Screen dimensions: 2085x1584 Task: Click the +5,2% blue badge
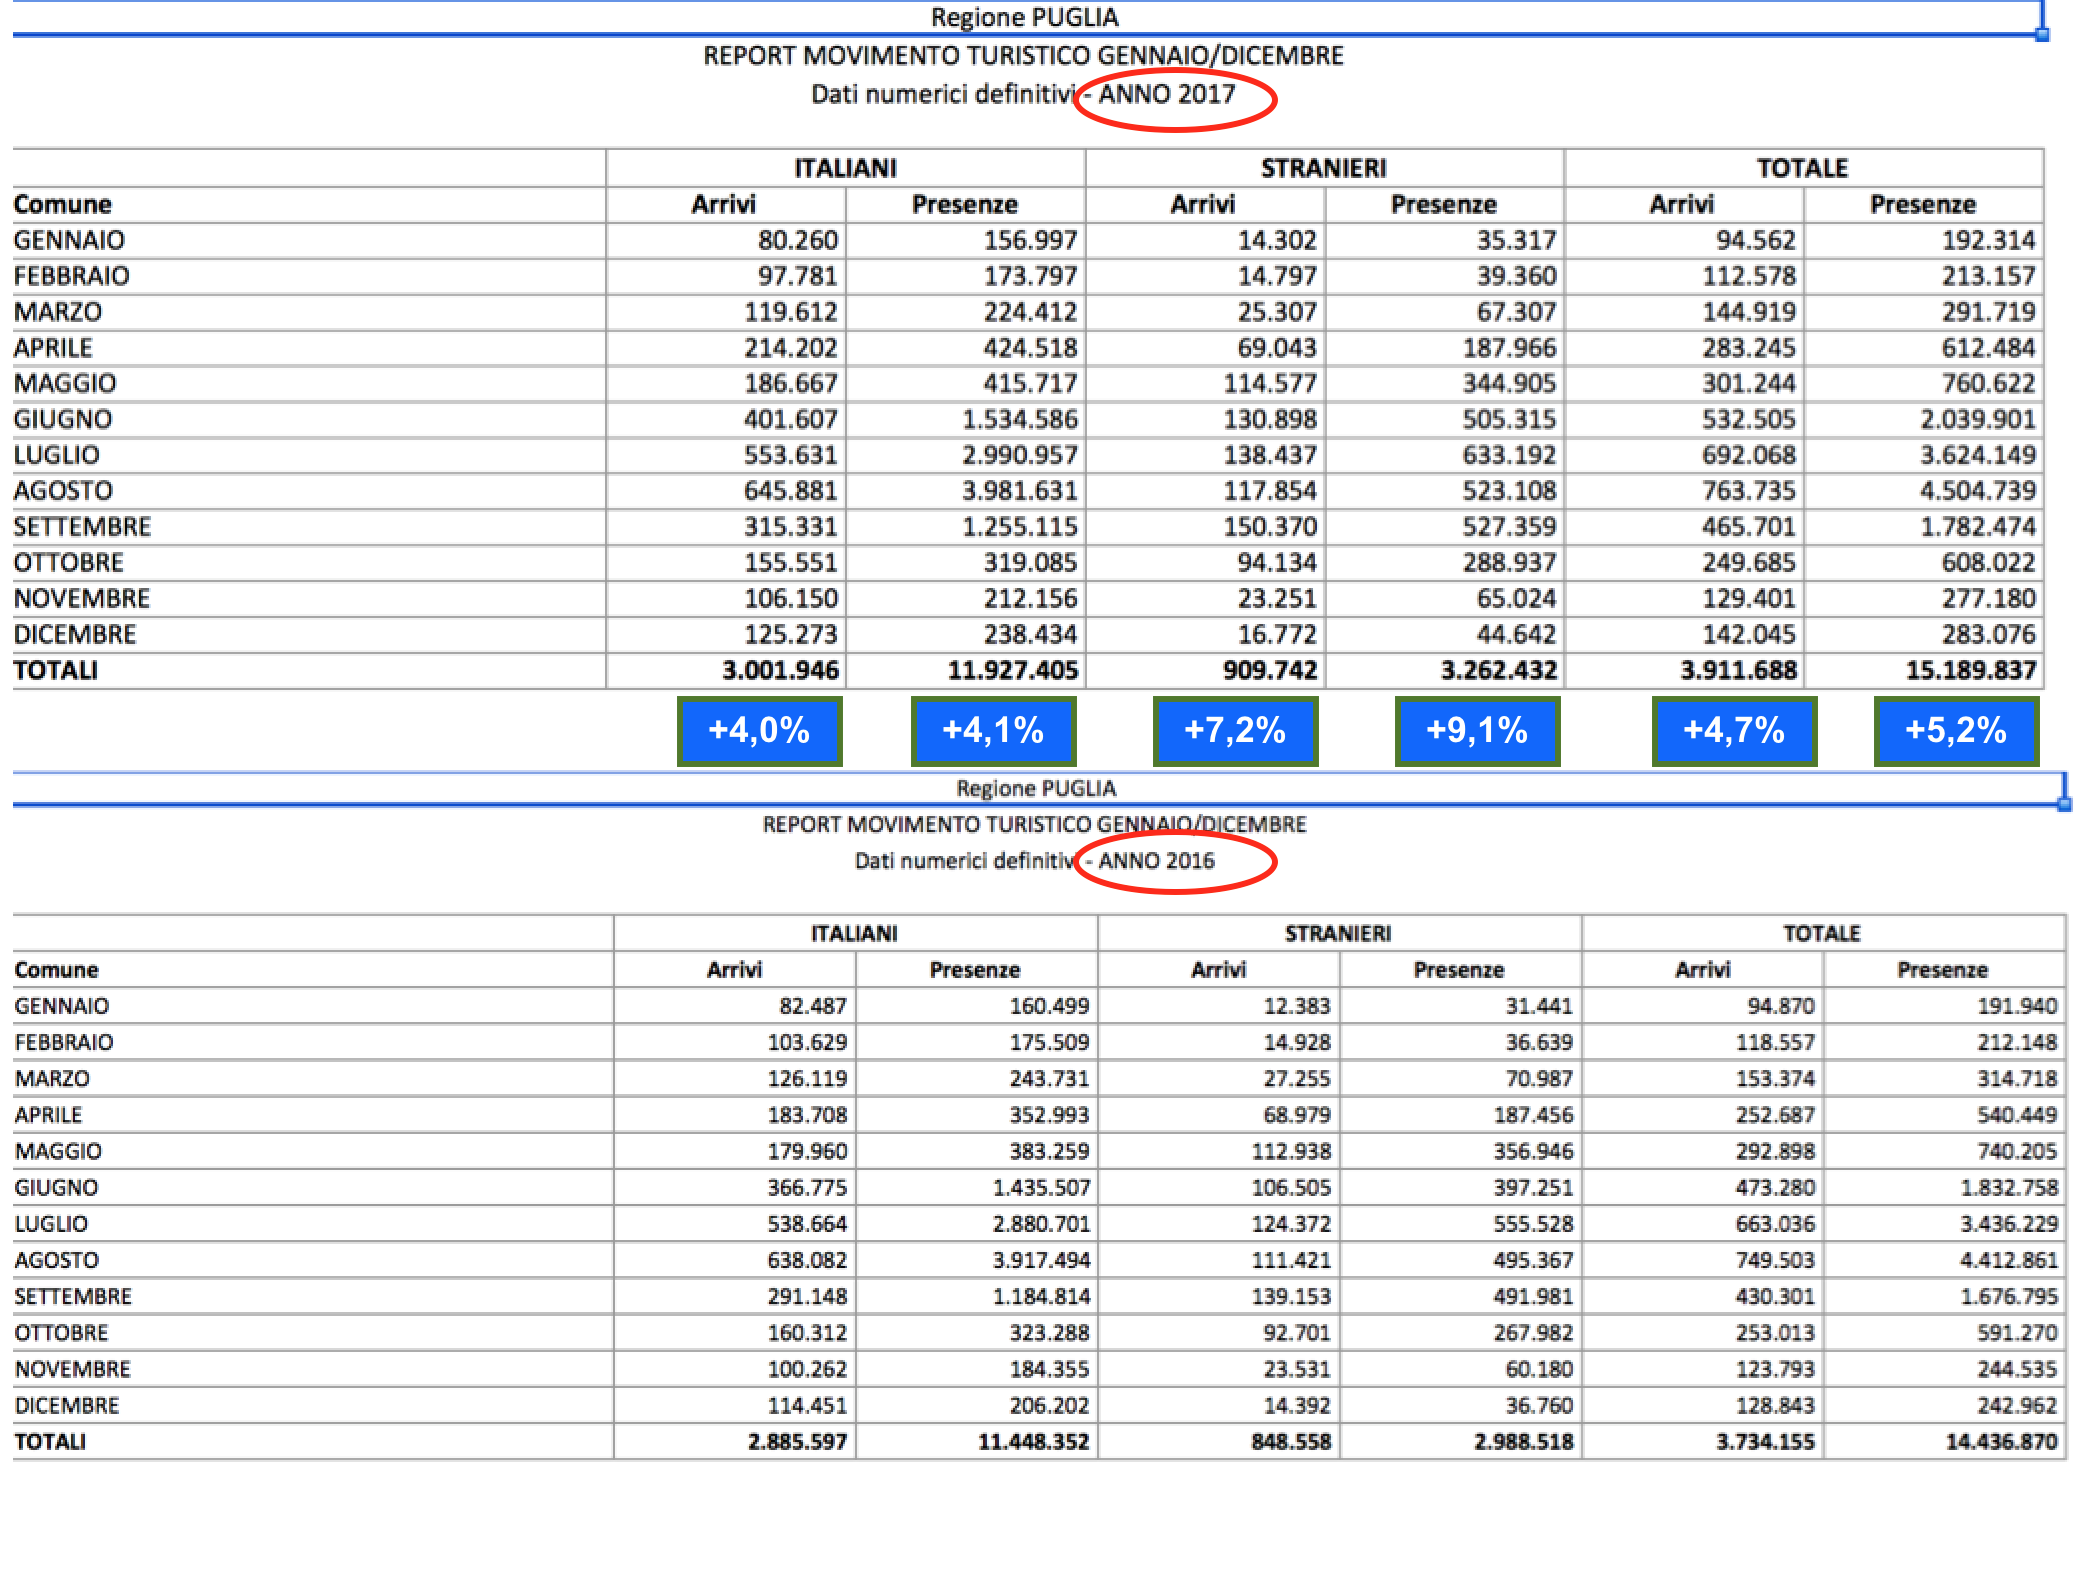coord(1956,731)
